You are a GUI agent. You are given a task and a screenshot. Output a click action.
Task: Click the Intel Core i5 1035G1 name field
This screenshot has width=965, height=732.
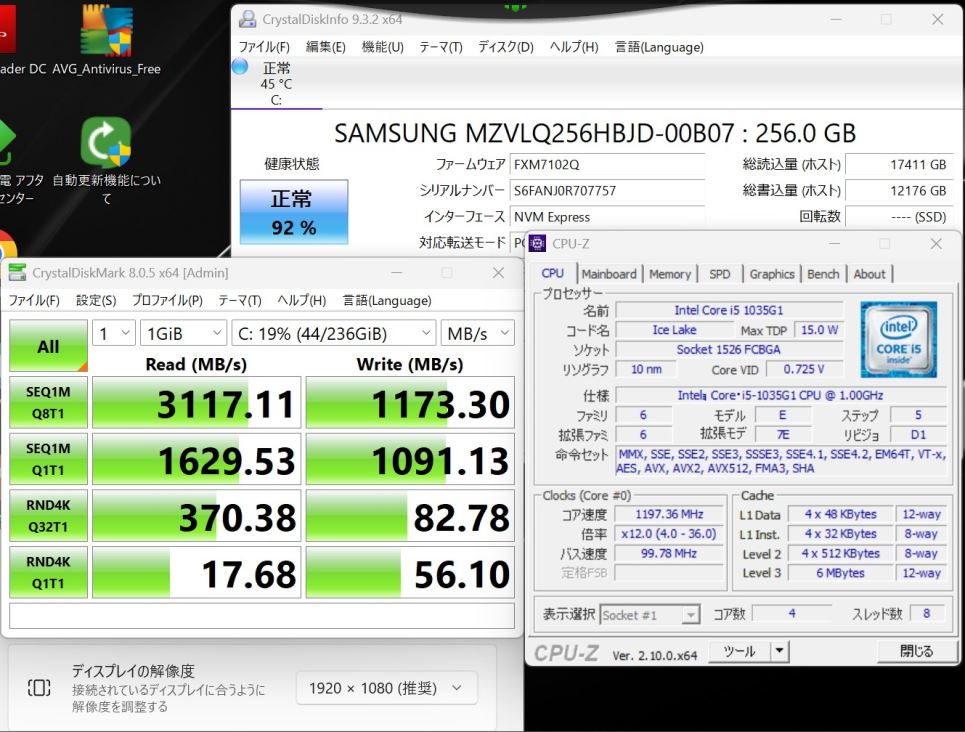729,310
